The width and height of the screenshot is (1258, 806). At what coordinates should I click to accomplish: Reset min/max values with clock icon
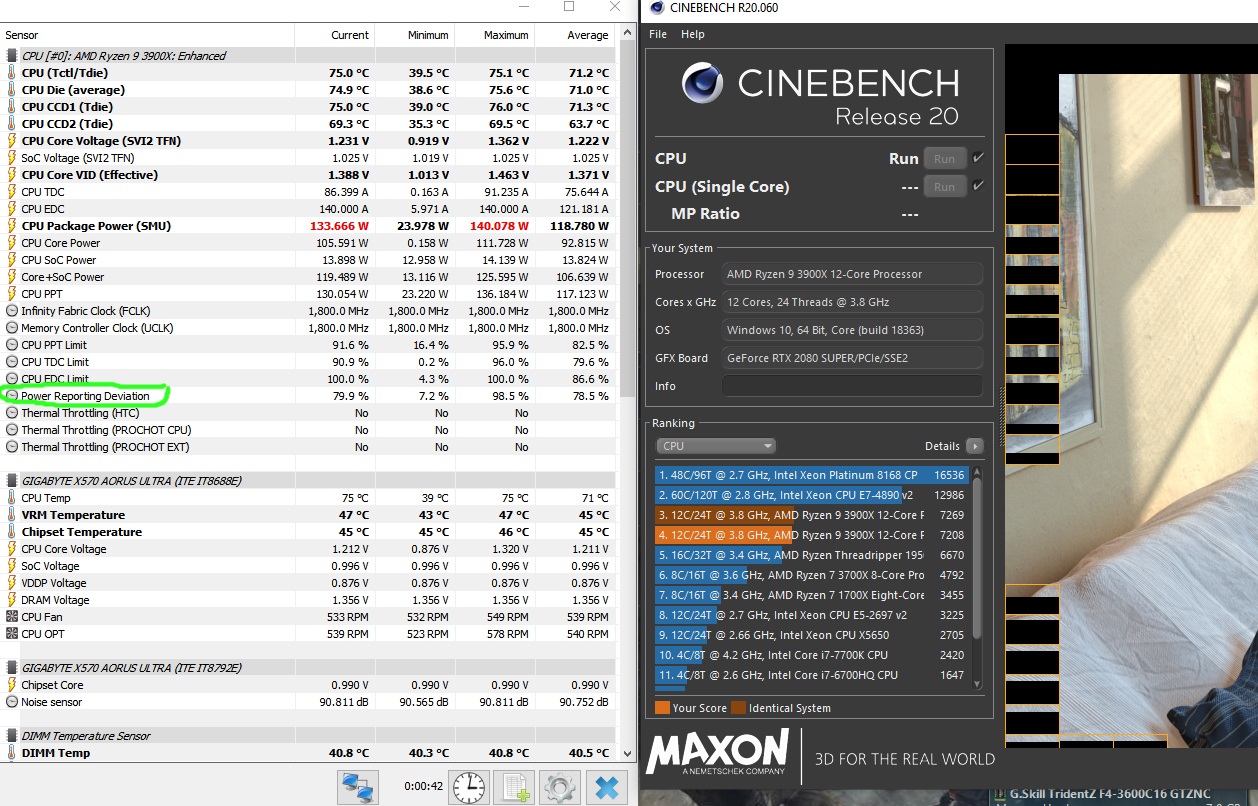tap(468, 787)
